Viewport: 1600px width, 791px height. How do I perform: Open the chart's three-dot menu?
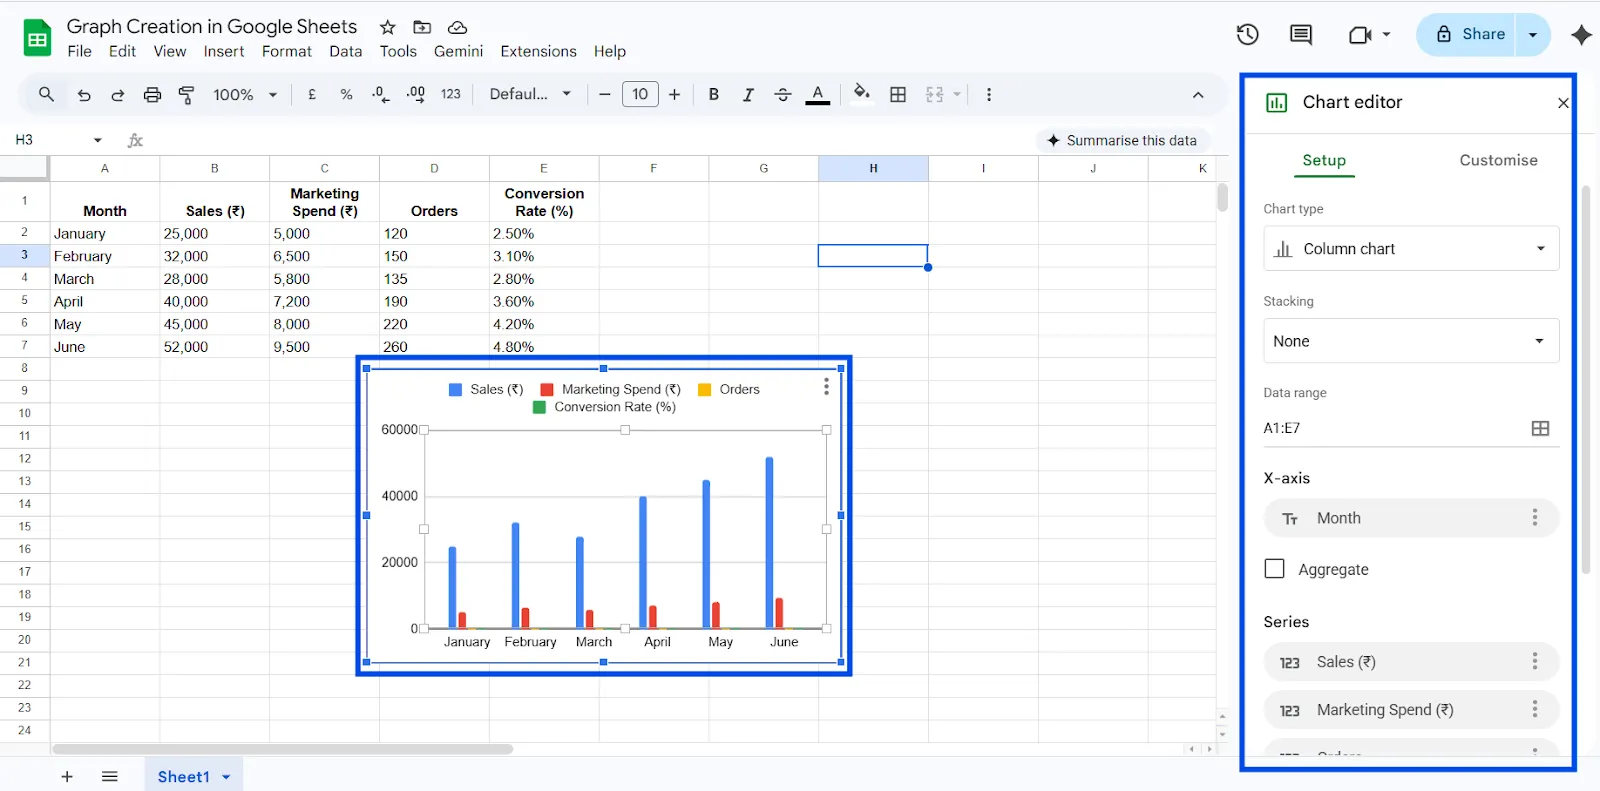(x=826, y=386)
